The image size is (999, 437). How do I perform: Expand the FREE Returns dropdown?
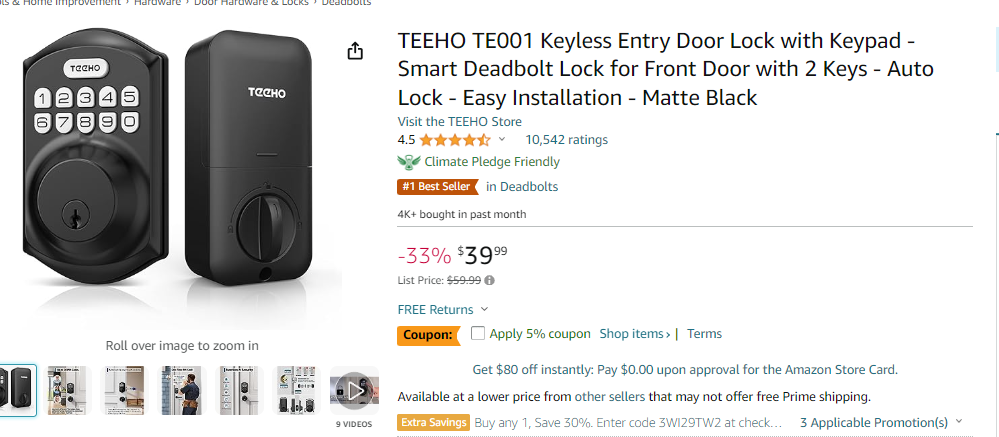click(443, 310)
